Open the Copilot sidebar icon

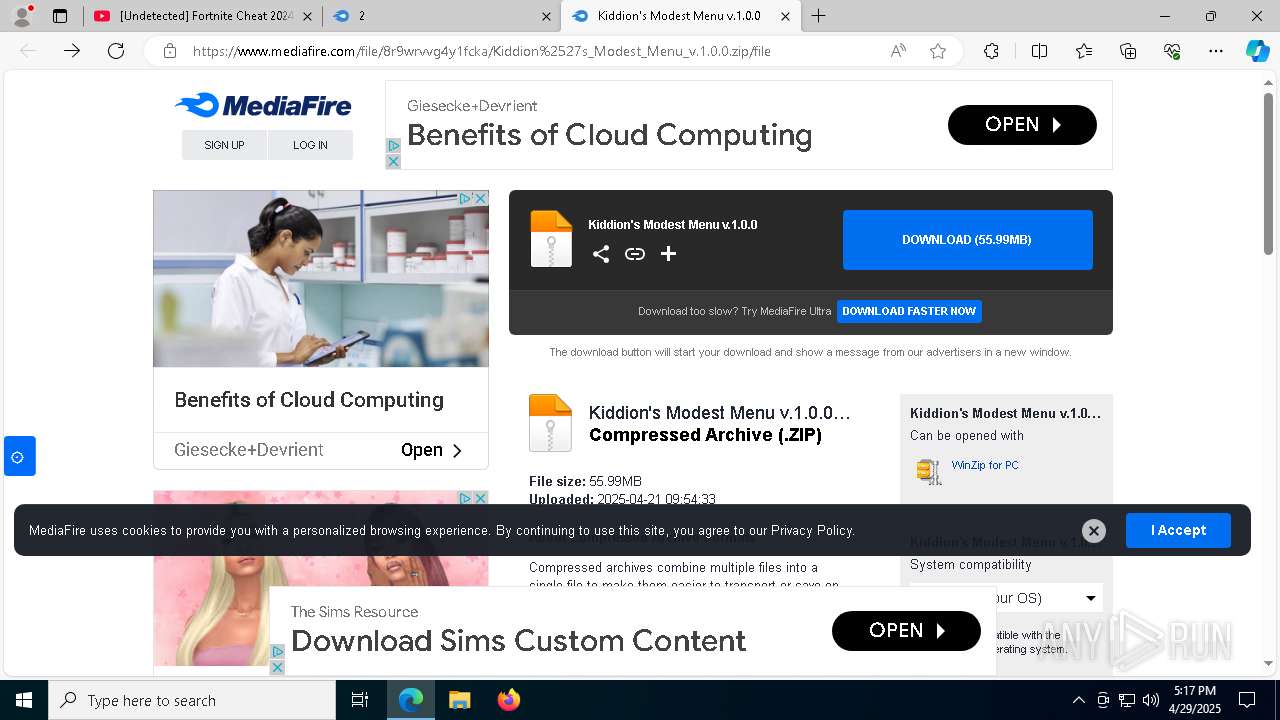point(1257,51)
